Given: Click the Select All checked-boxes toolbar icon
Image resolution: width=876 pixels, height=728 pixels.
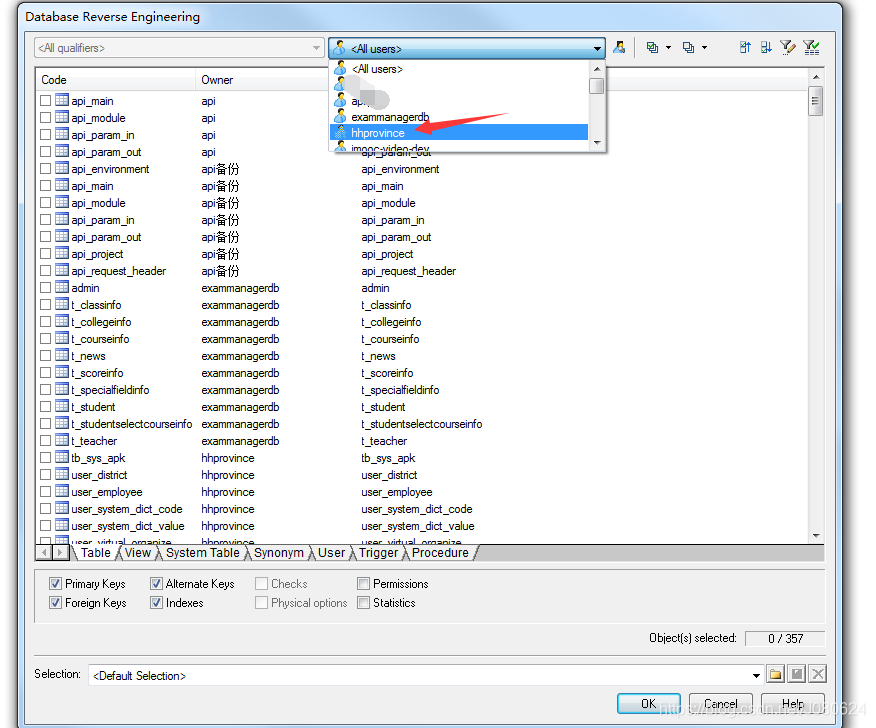Looking at the screenshot, I should tap(652, 47).
